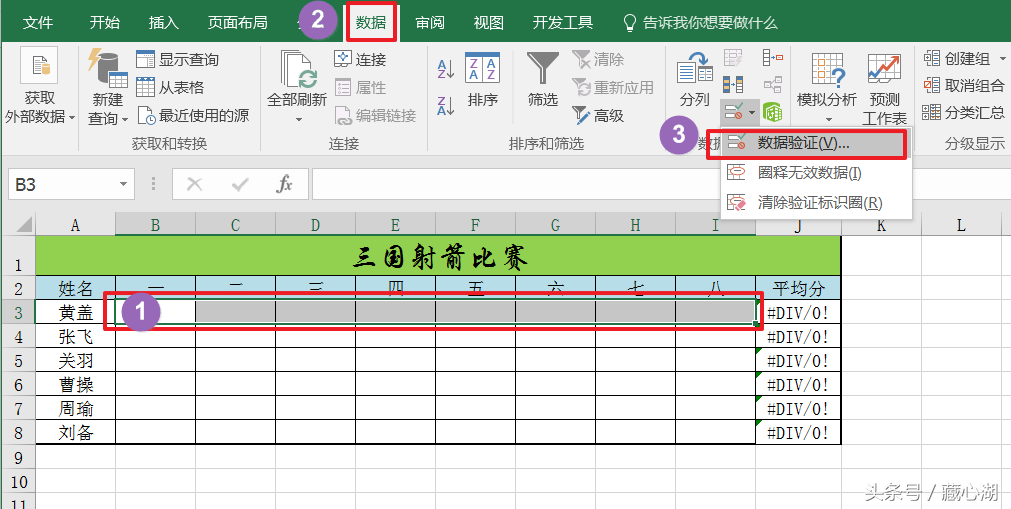Switch to the 开发工具 tab

click(x=563, y=23)
